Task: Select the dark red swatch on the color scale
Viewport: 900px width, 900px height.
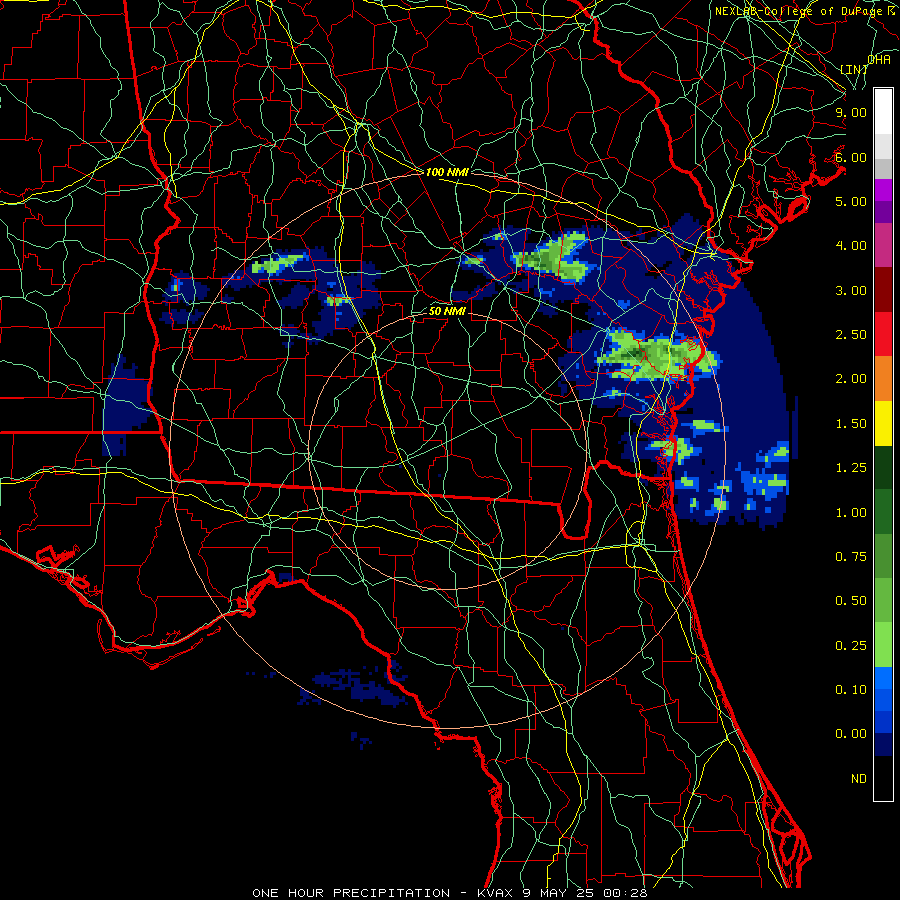Action: pyautogui.click(x=883, y=290)
